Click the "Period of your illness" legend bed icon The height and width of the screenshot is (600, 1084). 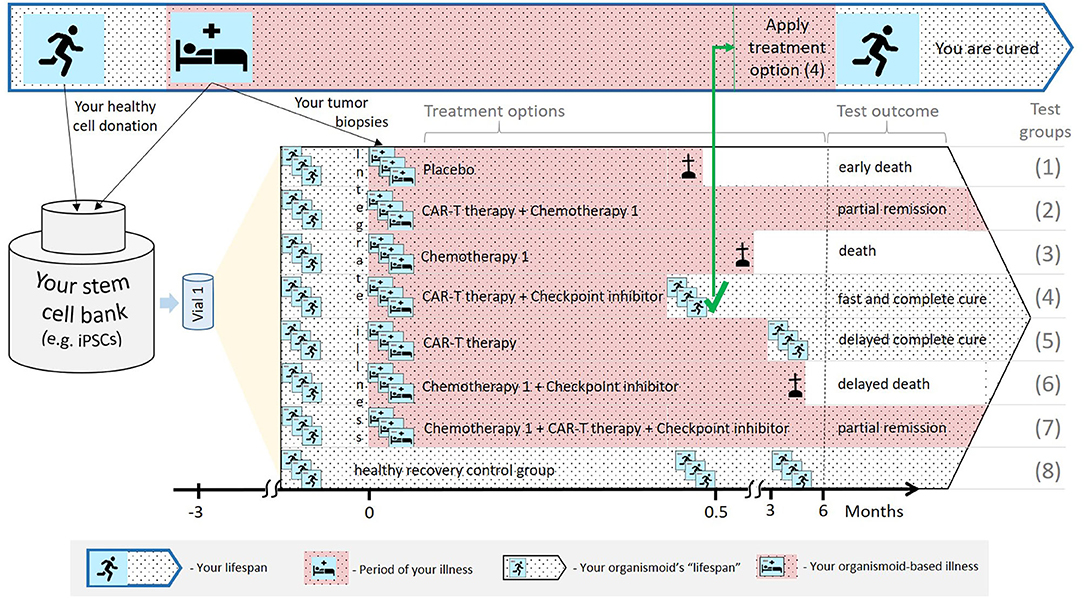325,569
